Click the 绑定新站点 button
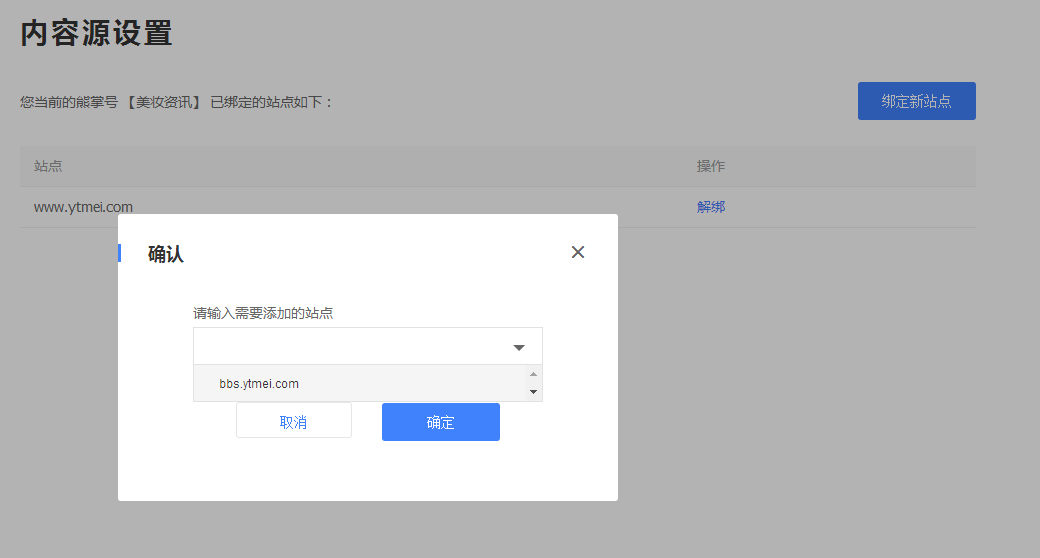The width and height of the screenshot is (1040, 558). click(x=916, y=101)
